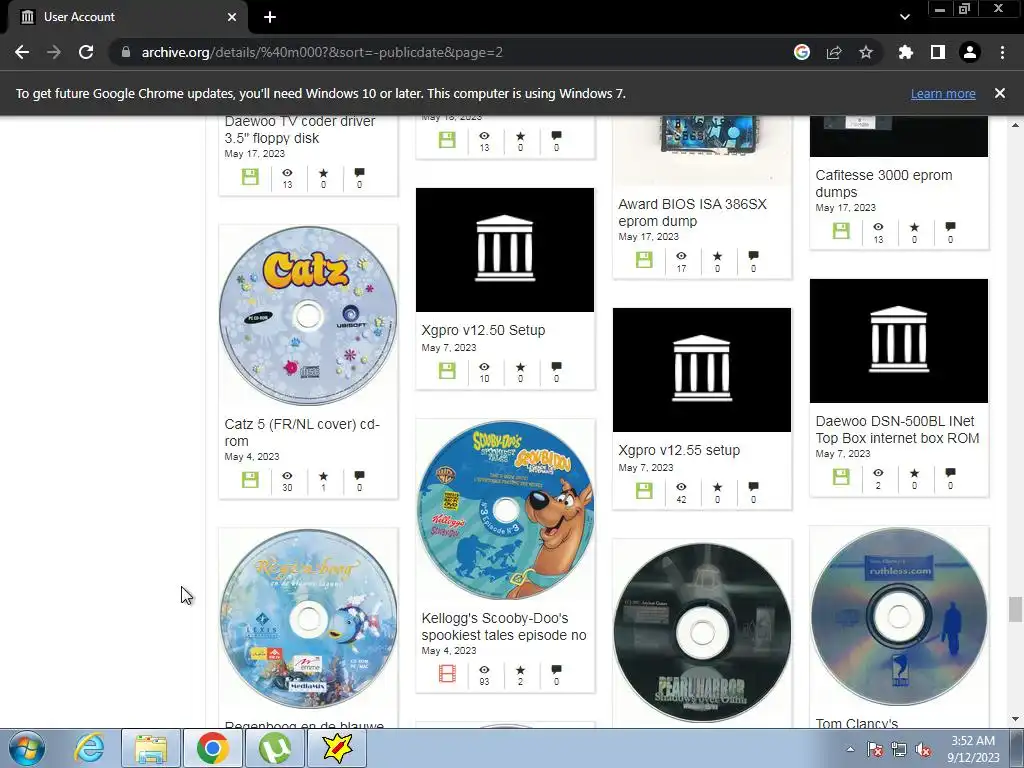Click the software icon on Award BIOS card

tap(644, 260)
